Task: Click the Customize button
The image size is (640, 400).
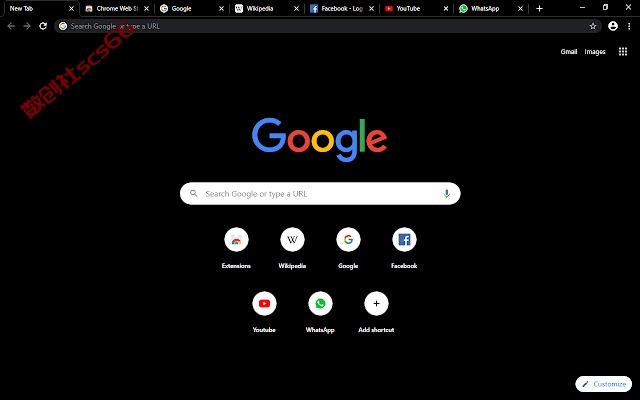Action: 603,384
